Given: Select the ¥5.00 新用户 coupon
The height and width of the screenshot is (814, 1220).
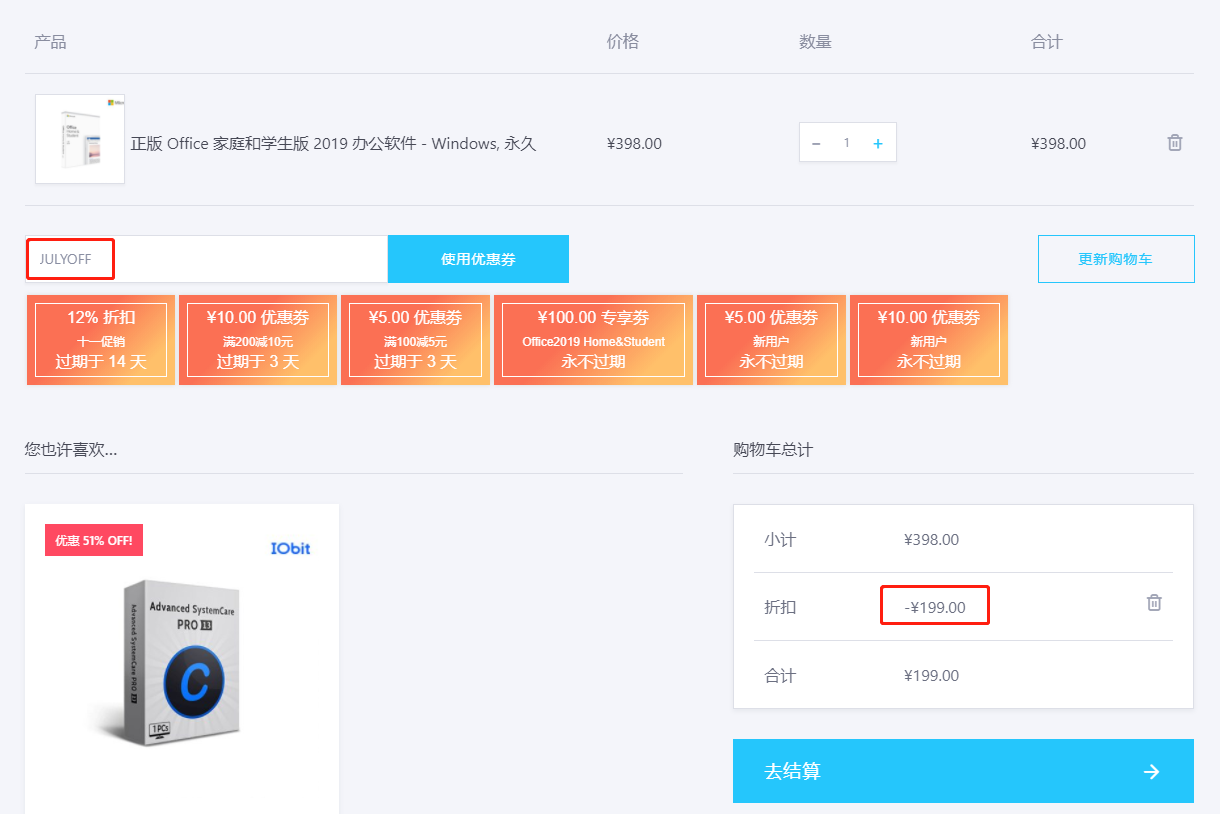Looking at the screenshot, I should click(x=771, y=340).
